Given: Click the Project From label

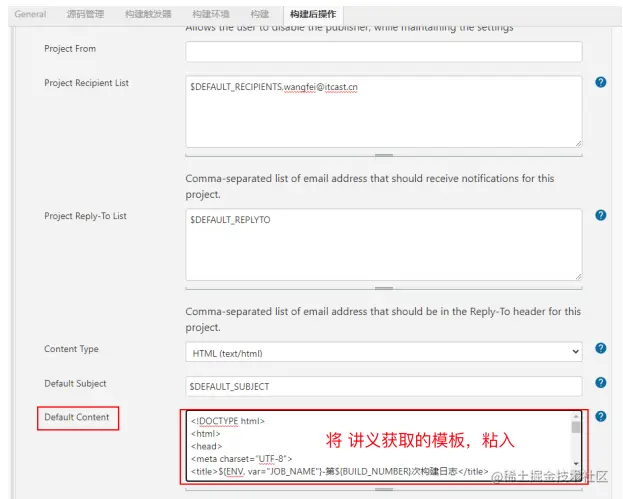Looking at the screenshot, I should tap(70, 49).
